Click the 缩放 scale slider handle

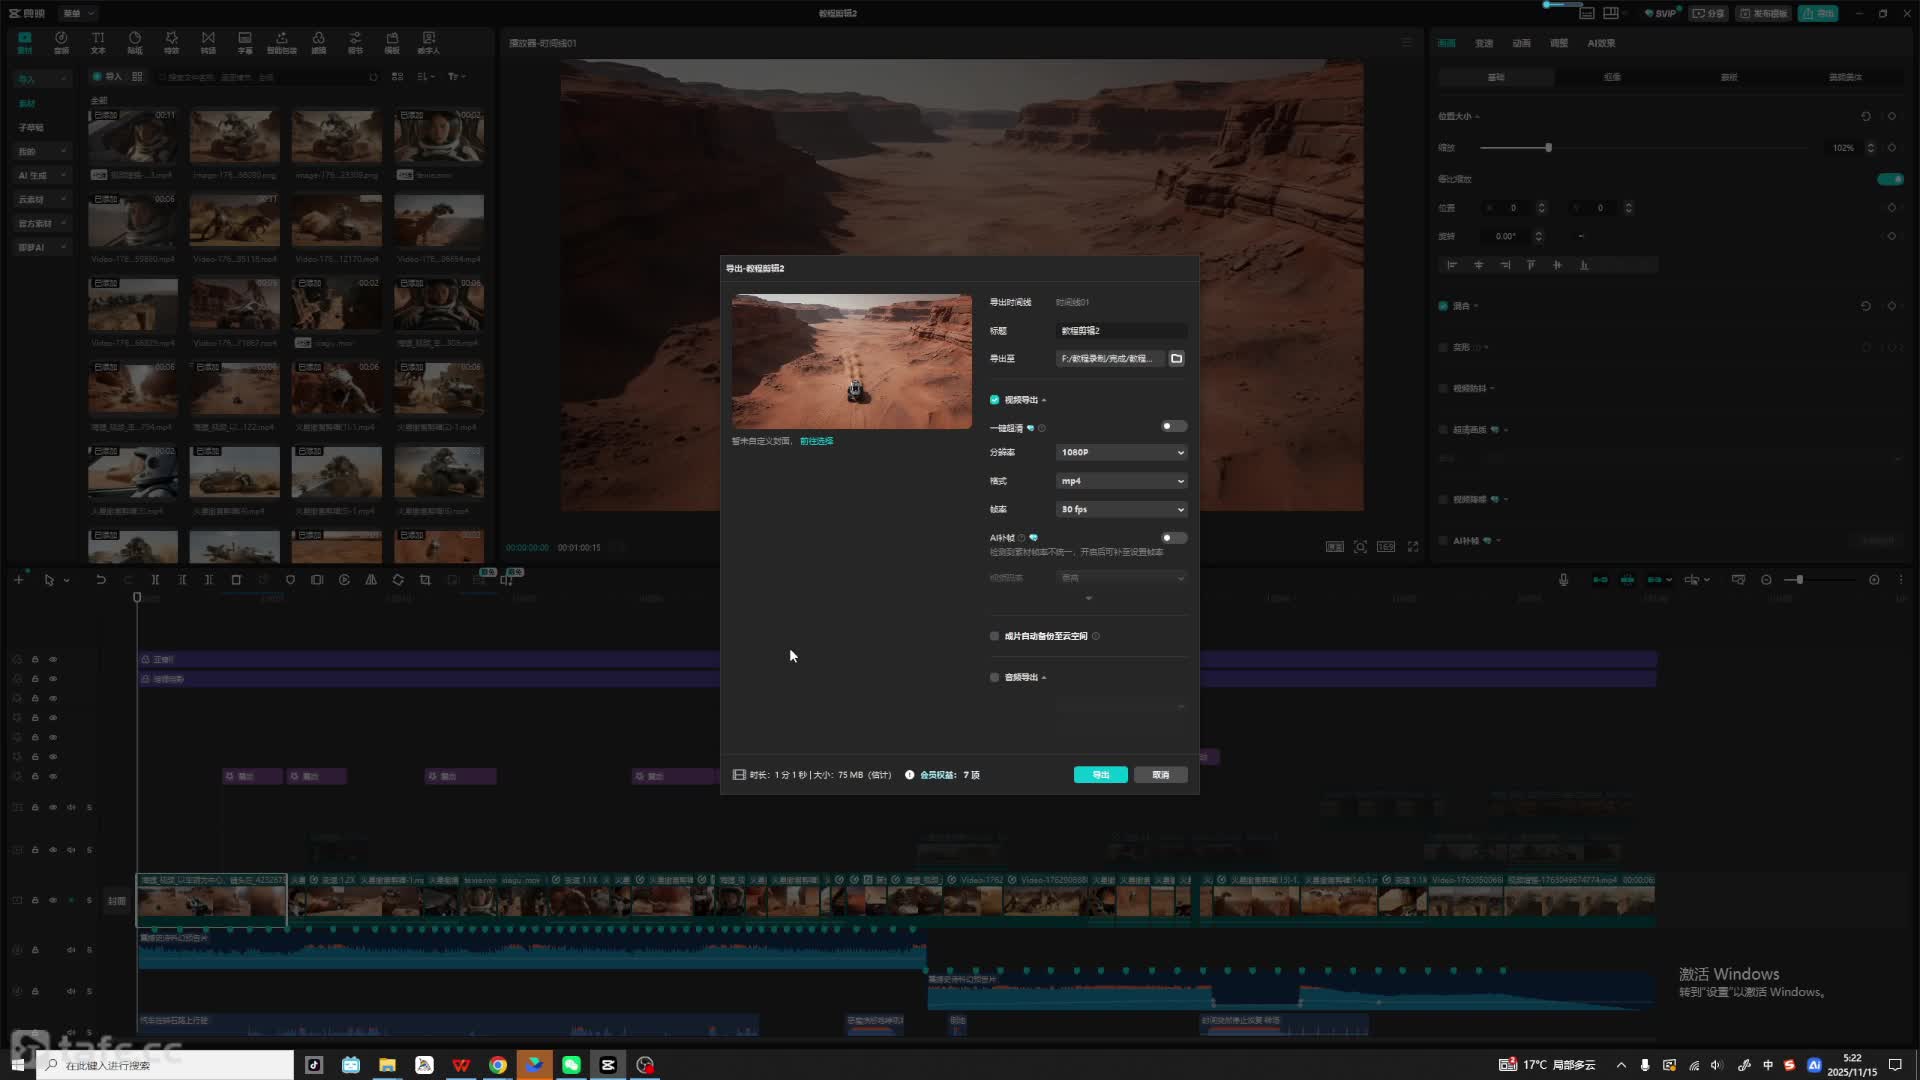pos(1548,148)
